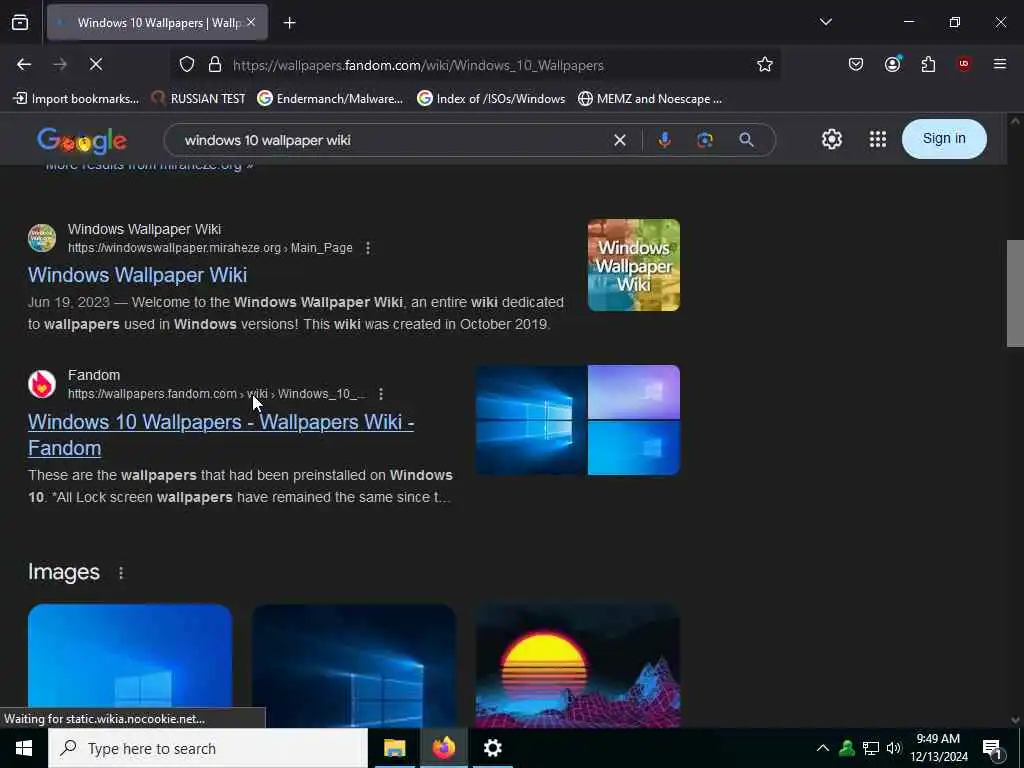Start voice search microphone
Screen dimensions: 1024x768
tap(664, 140)
